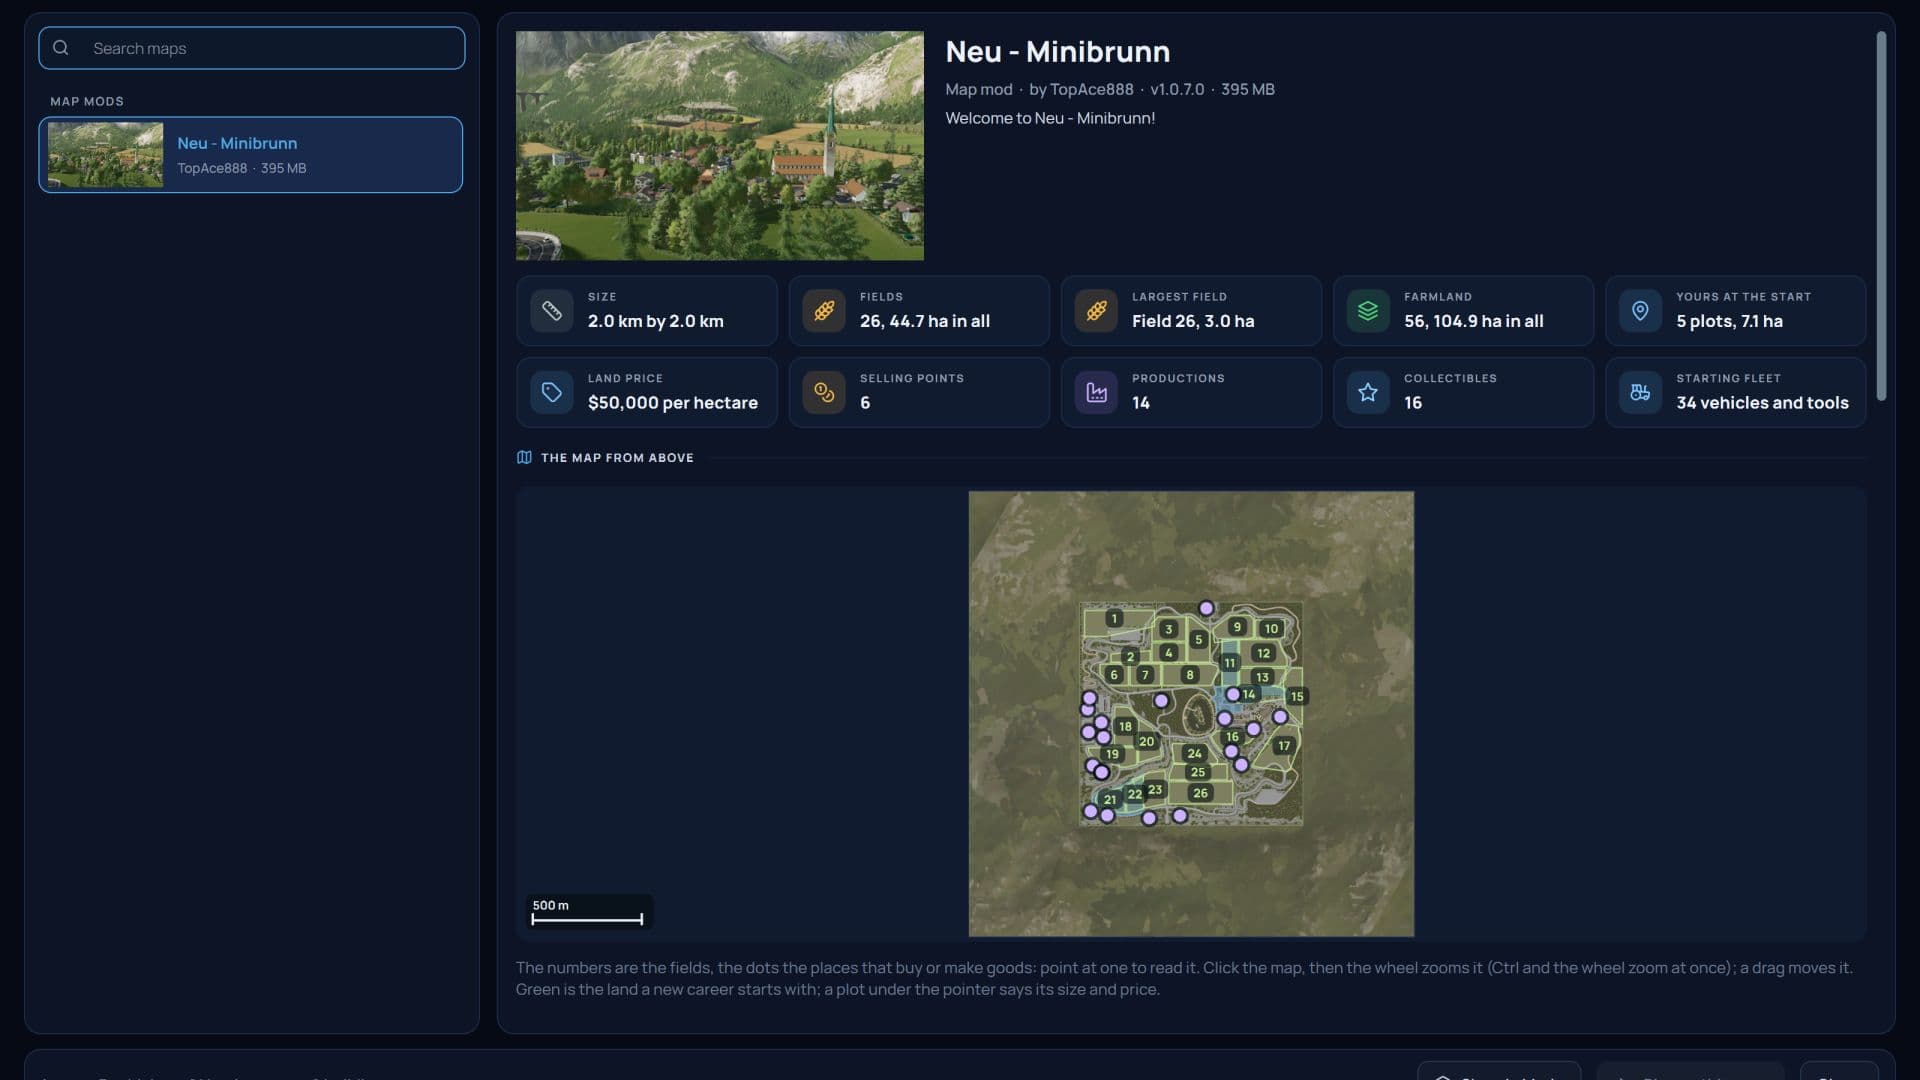This screenshot has height=1080, width=1920.
Task: Select field marker 12 on the map
Action: pyautogui.click(x=1264, y=653)
